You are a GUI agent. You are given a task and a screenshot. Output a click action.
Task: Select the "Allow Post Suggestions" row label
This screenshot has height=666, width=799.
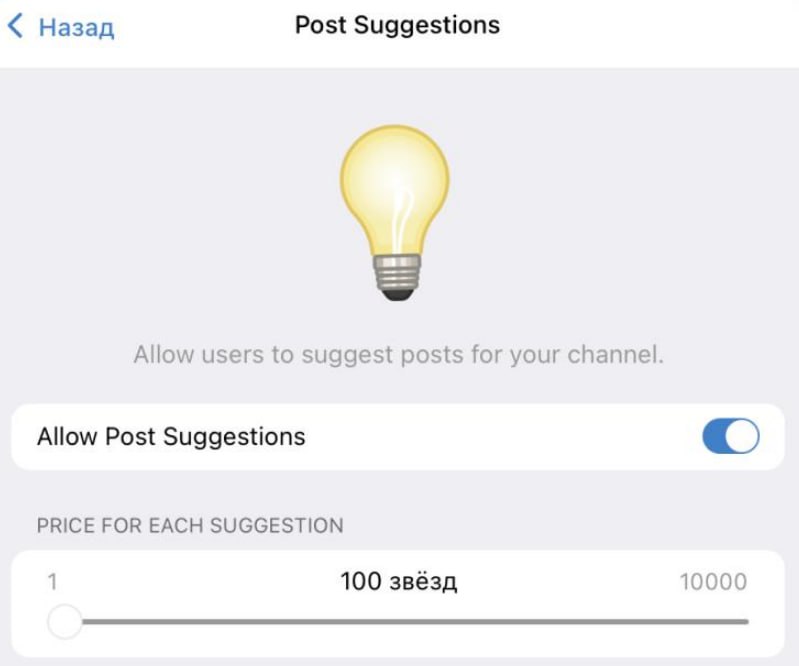171,437
